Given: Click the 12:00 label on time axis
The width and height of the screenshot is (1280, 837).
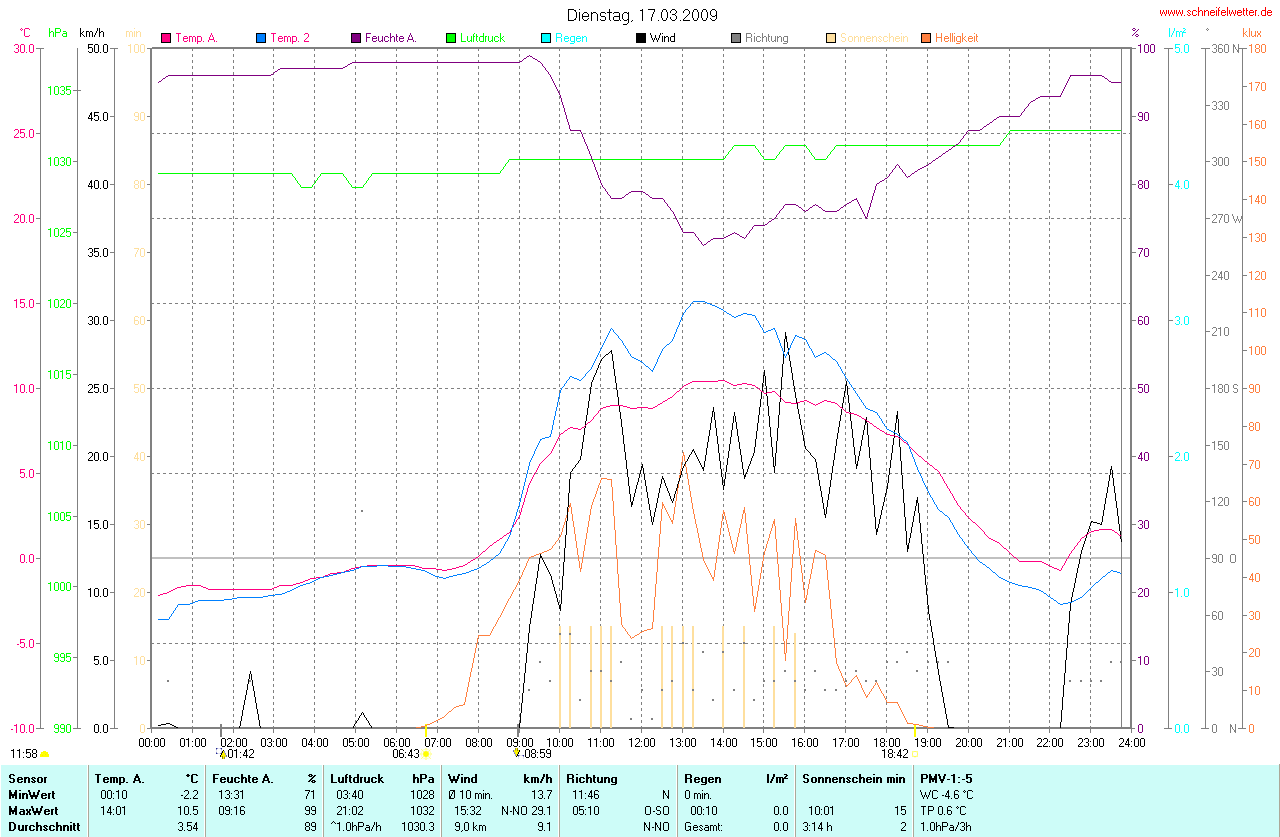Looking at the screenshot, I should (x=641, y=742).
